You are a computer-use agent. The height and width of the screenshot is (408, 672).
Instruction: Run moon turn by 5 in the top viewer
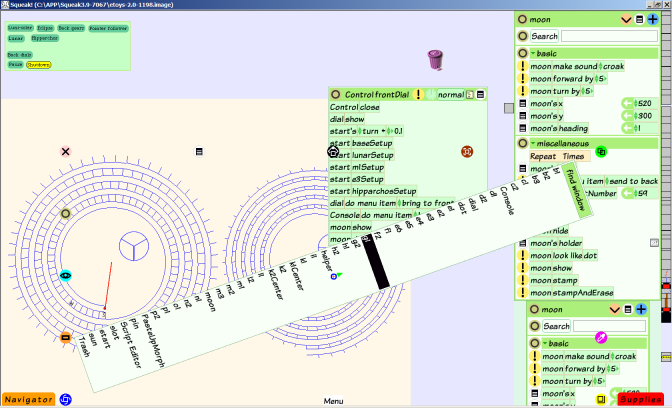522,91
